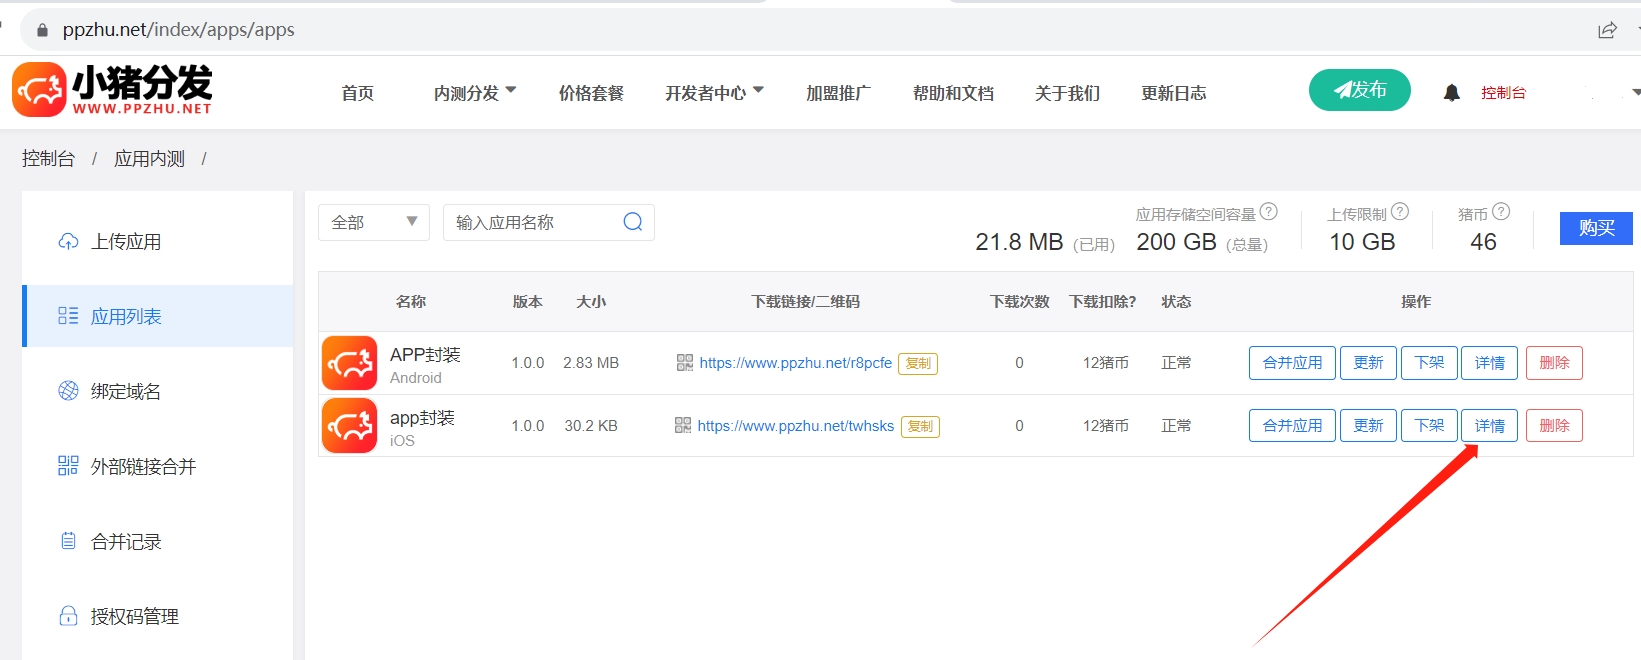Expand the 内测分发 menu

click(474, 93)
